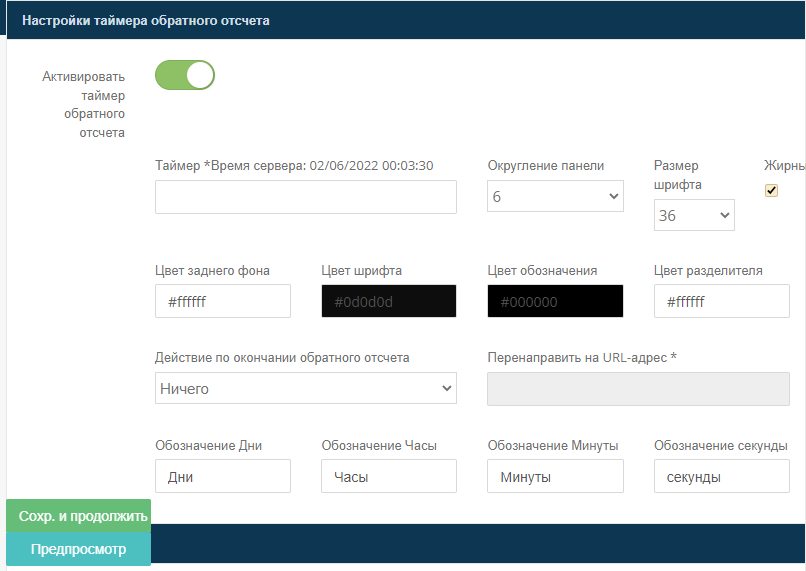Click the Цвет заднего фона color field
Viewport: 806px width, 571px height.
222,301
